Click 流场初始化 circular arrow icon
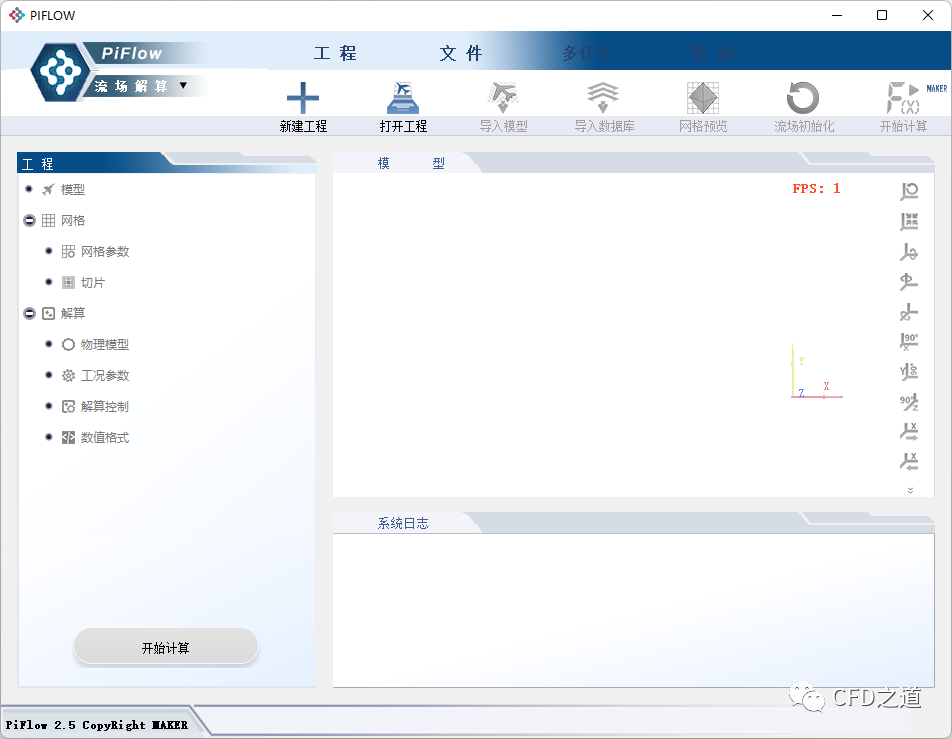This screenshot has width=952, height=739. click(x=803, y=98)
